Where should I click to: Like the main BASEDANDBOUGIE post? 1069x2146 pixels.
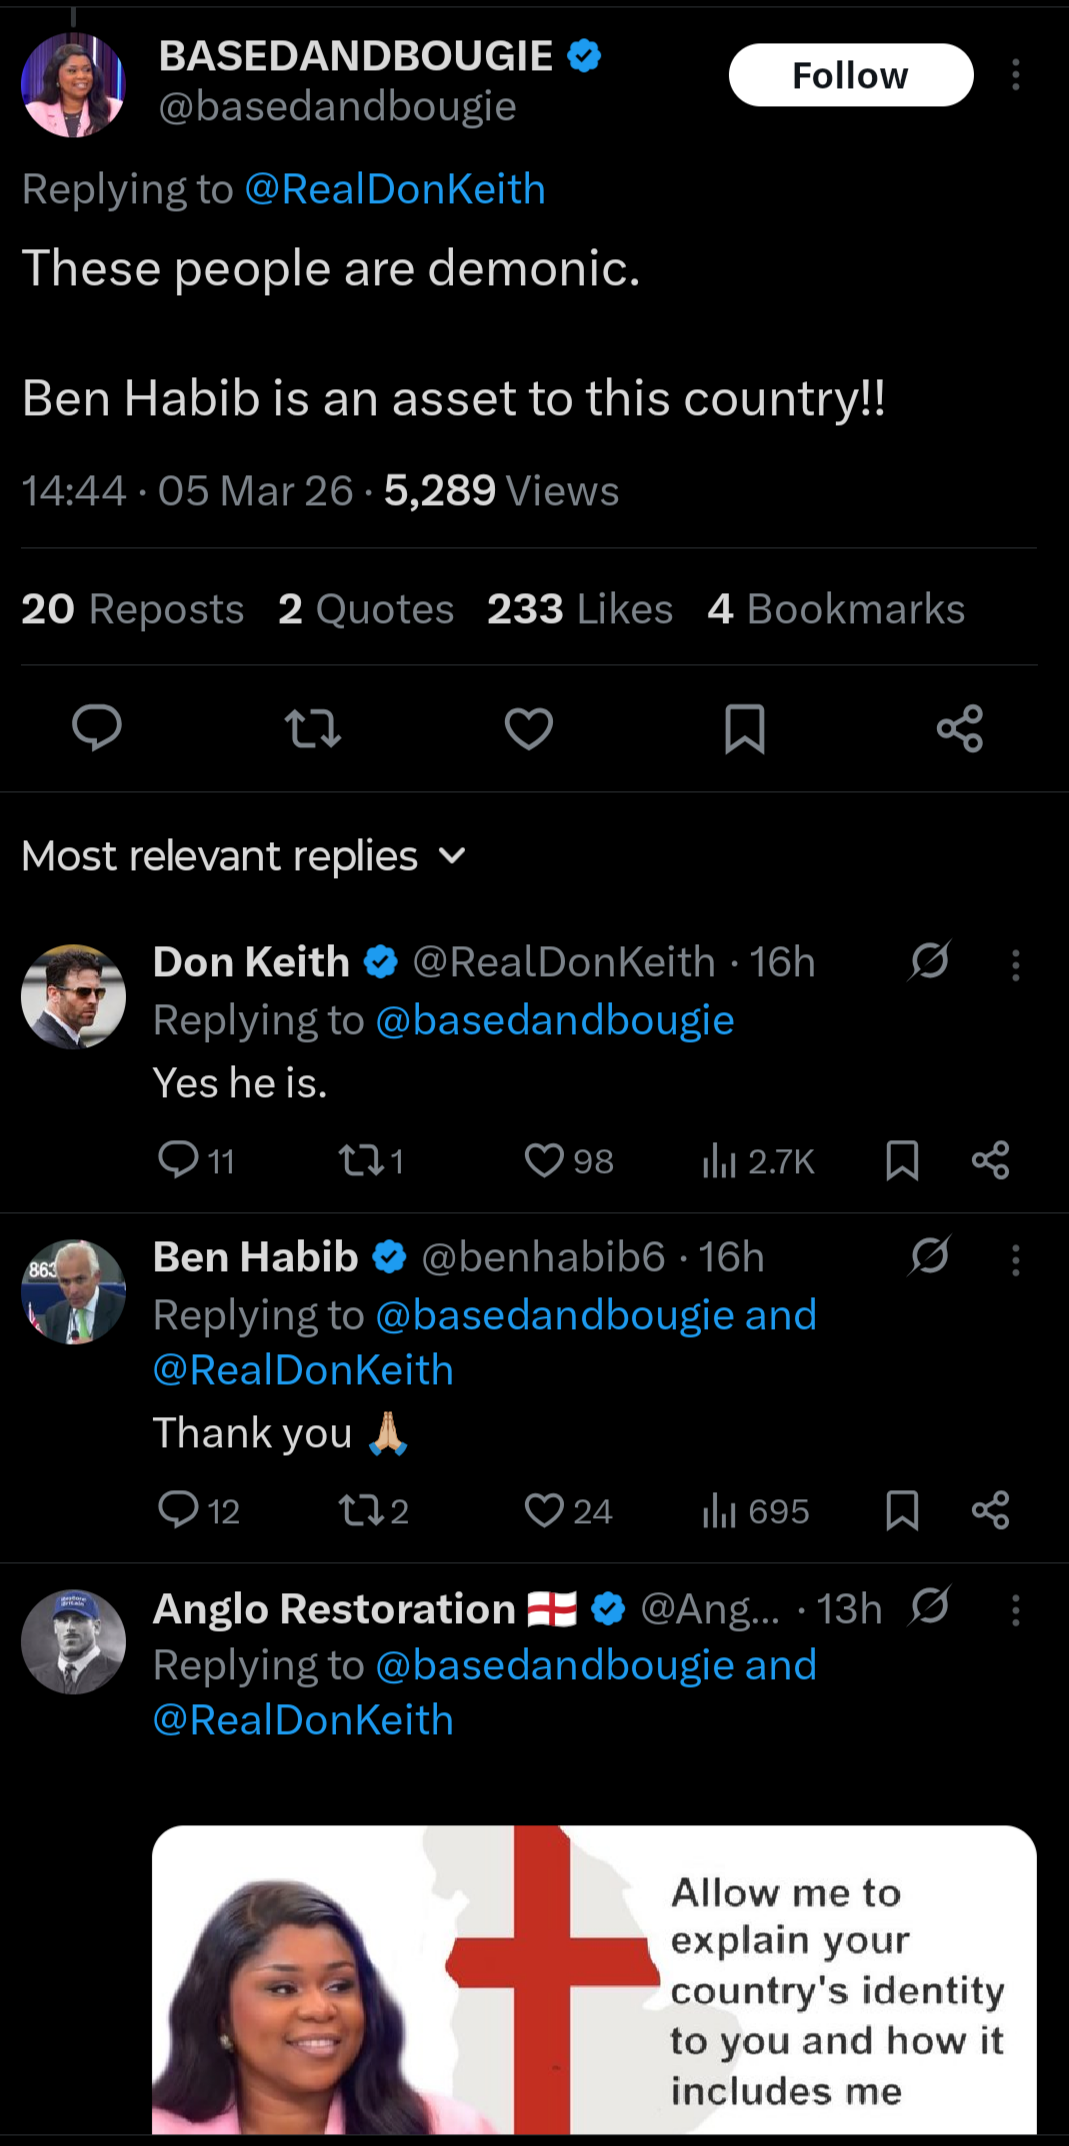click(529, 727)
